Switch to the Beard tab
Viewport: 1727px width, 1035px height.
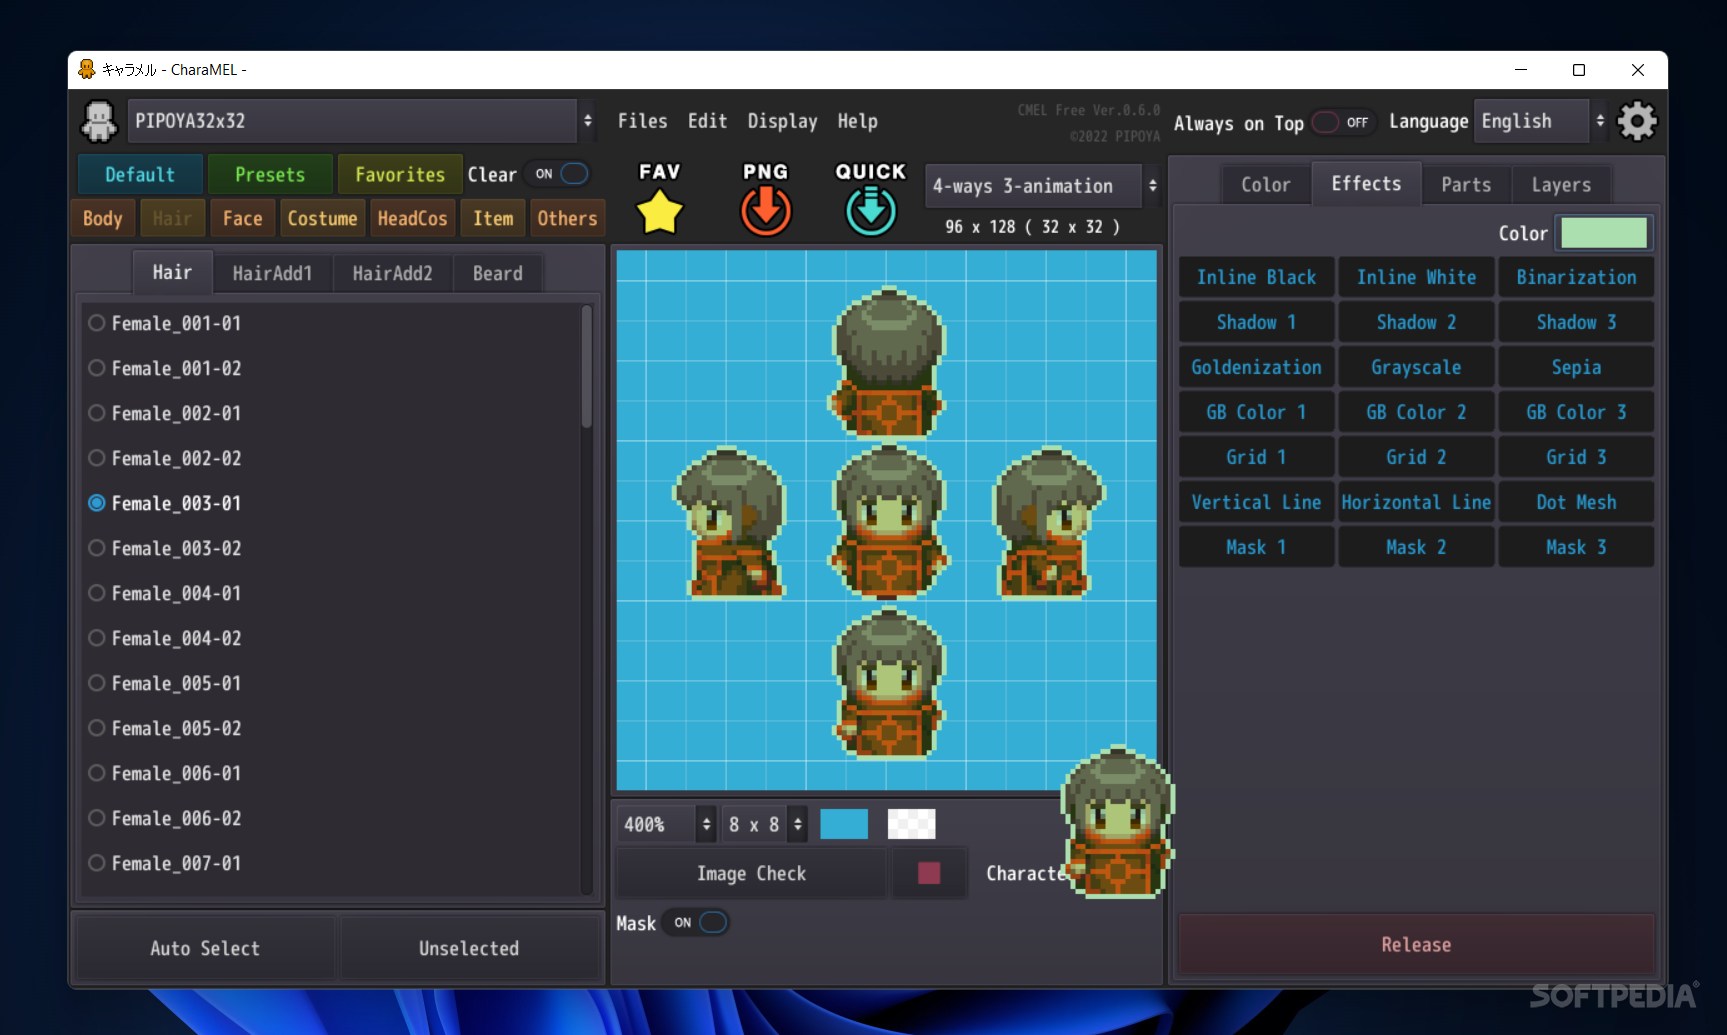(497, 273)
